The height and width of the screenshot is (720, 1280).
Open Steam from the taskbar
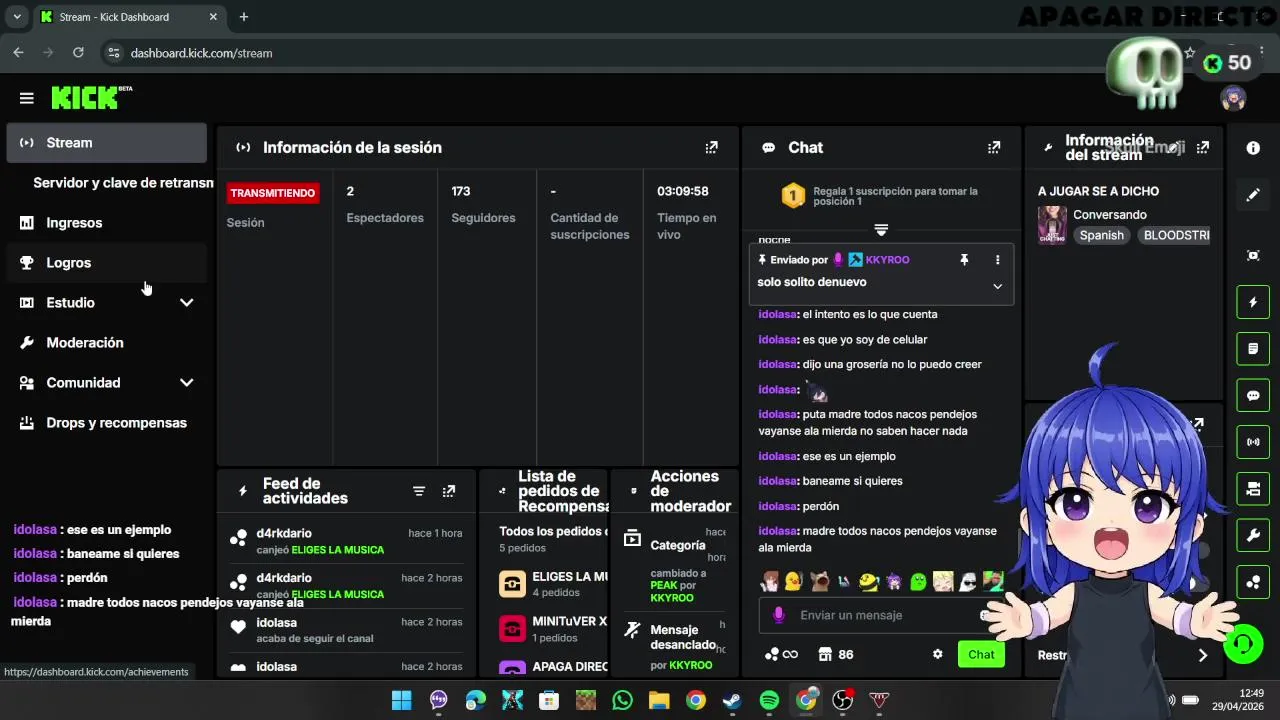click(732, 700)
